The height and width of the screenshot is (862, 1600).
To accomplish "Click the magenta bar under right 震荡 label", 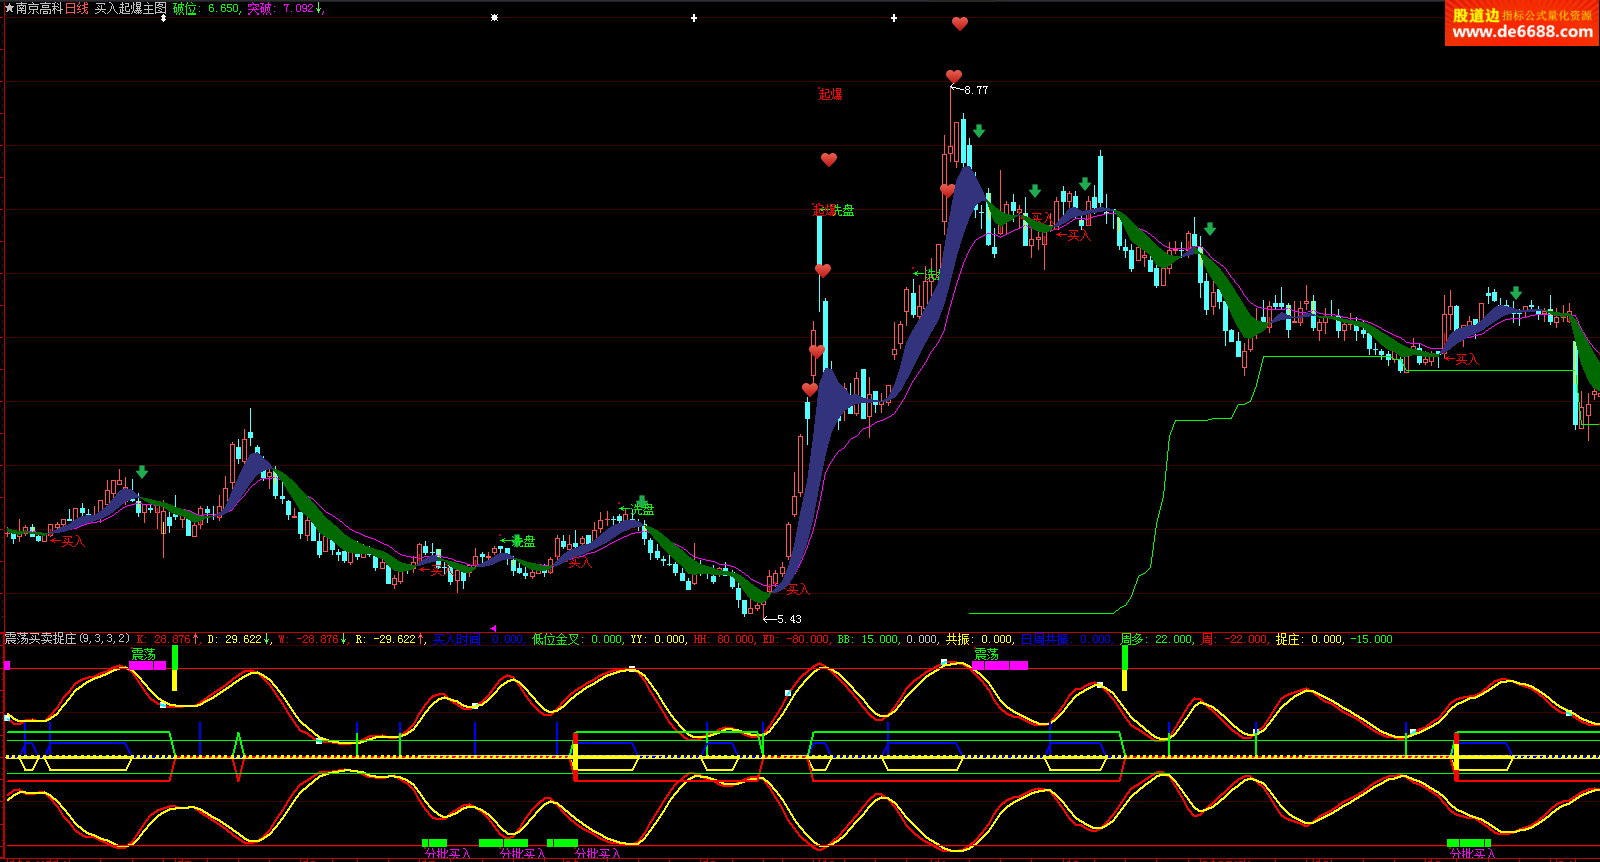I will click(999, 665).
